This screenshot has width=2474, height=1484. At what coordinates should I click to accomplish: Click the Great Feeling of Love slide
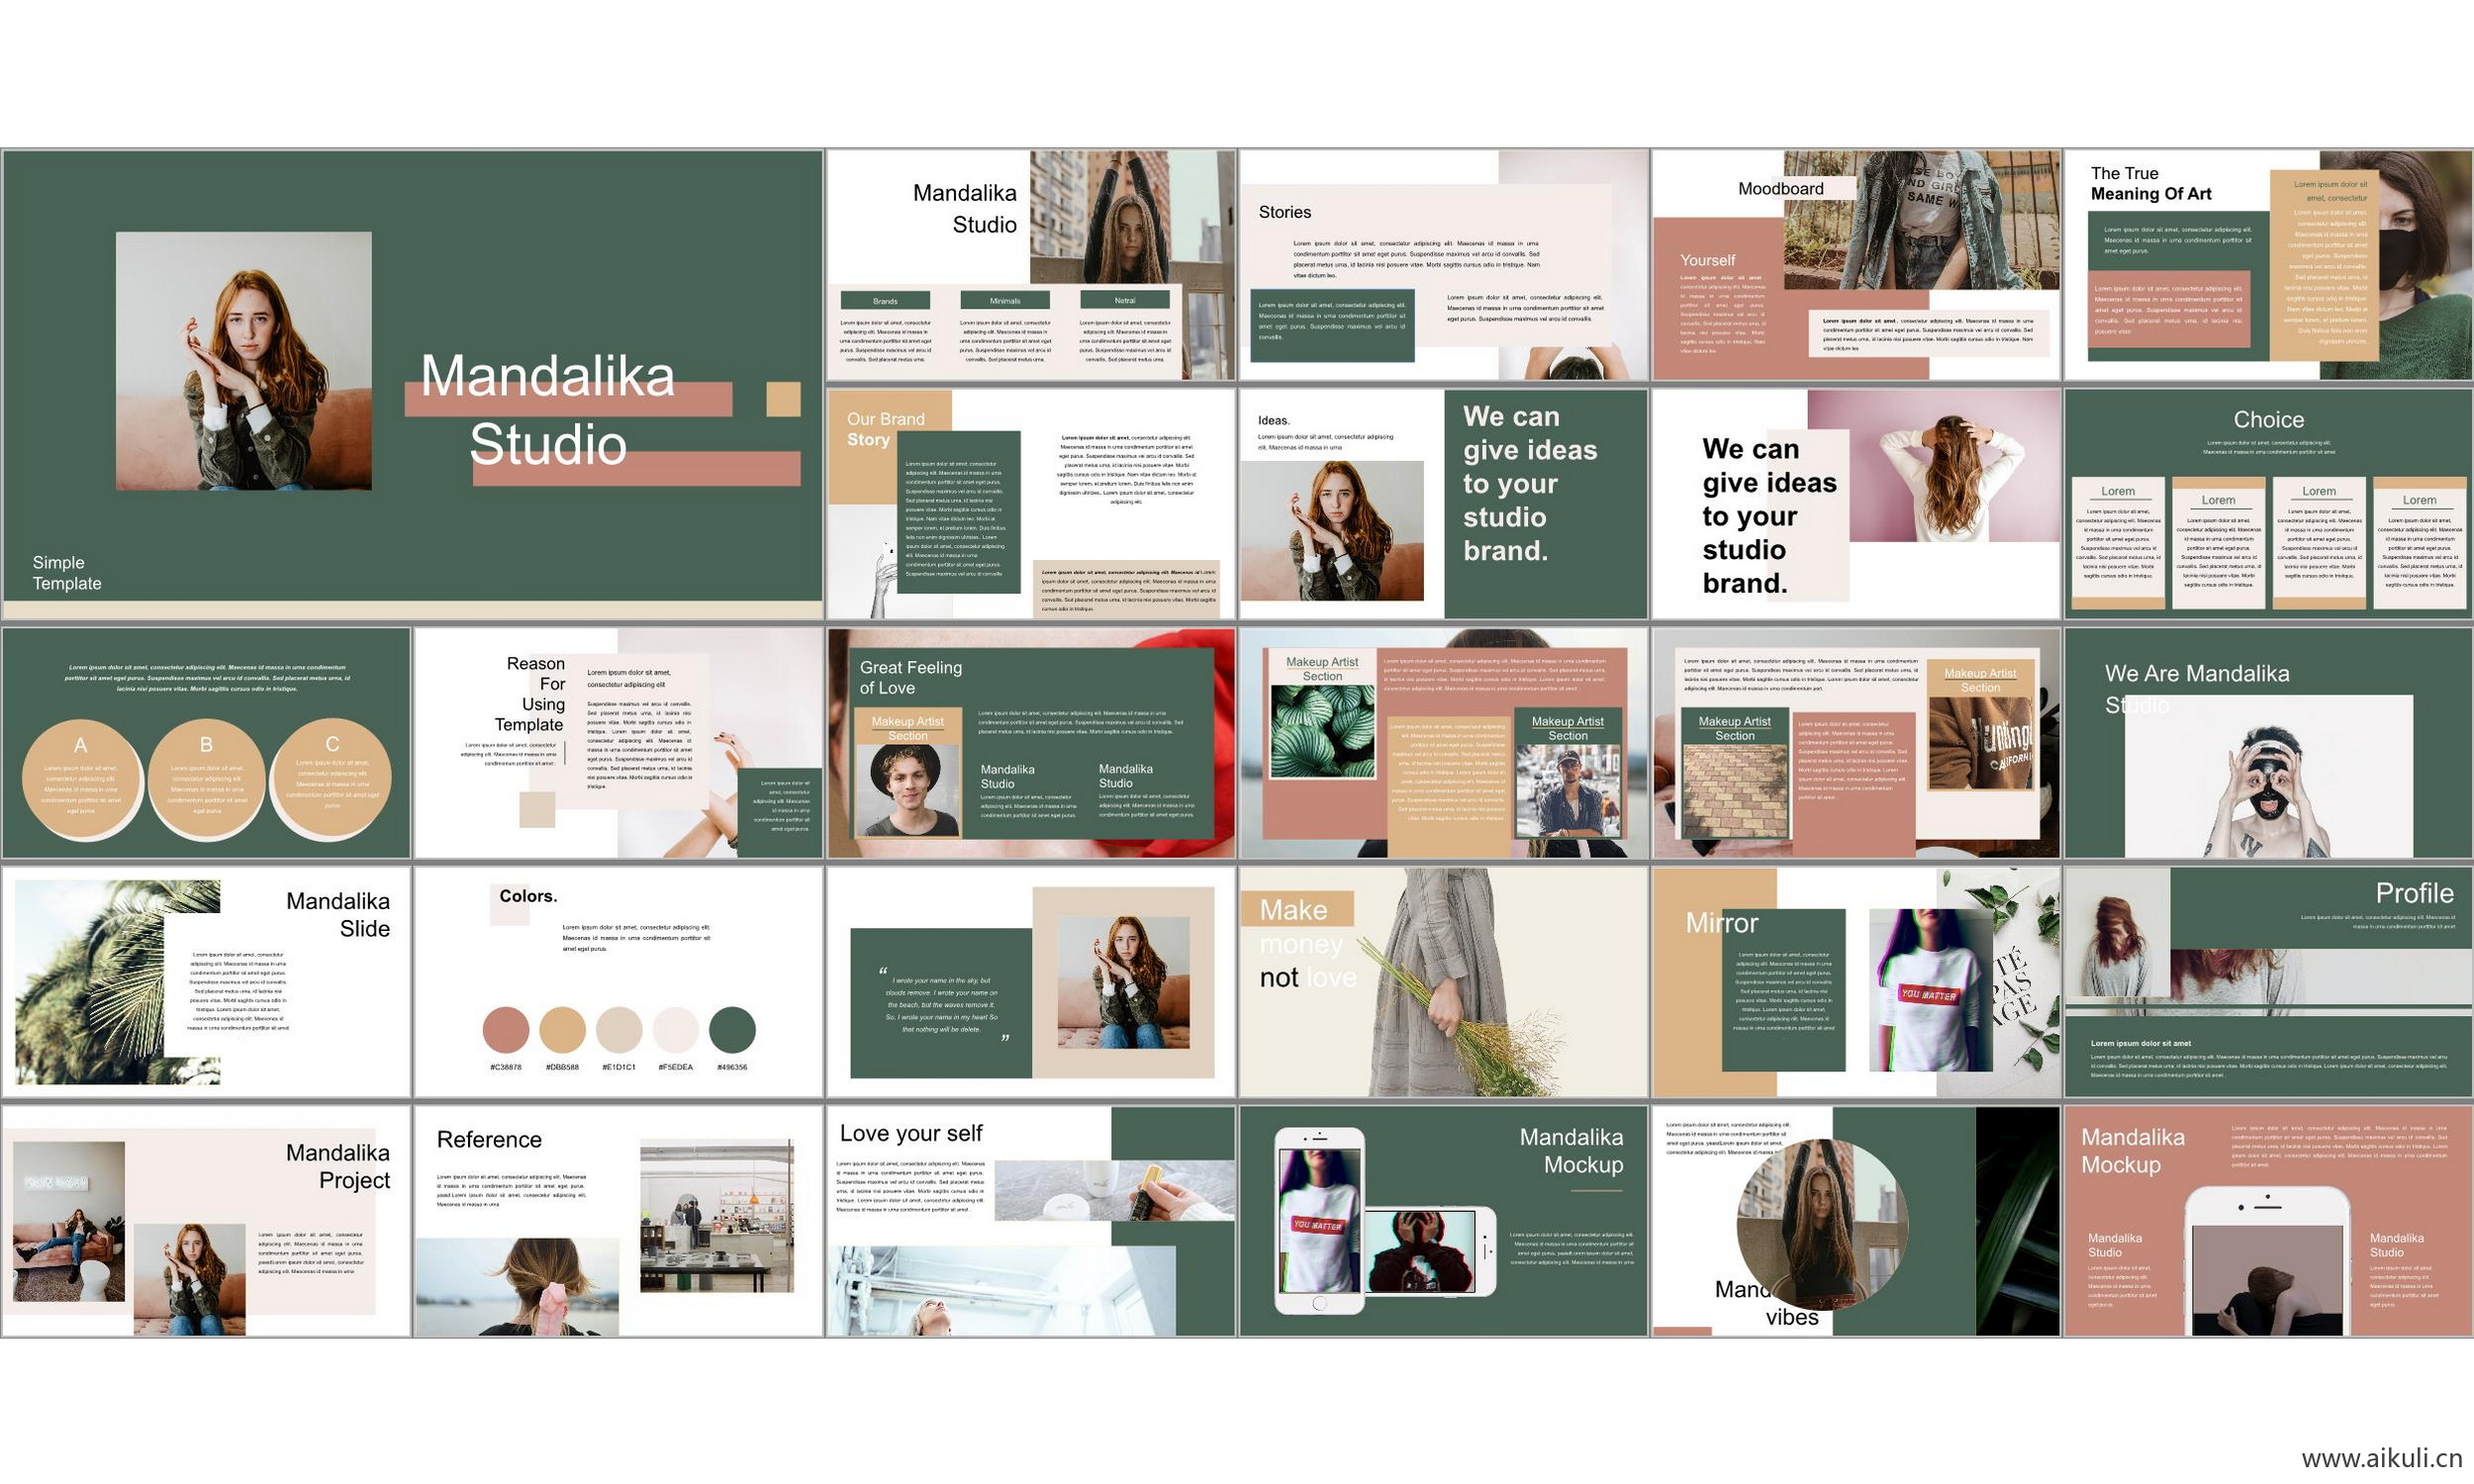pyautogui.click(x=1031, y=743)
